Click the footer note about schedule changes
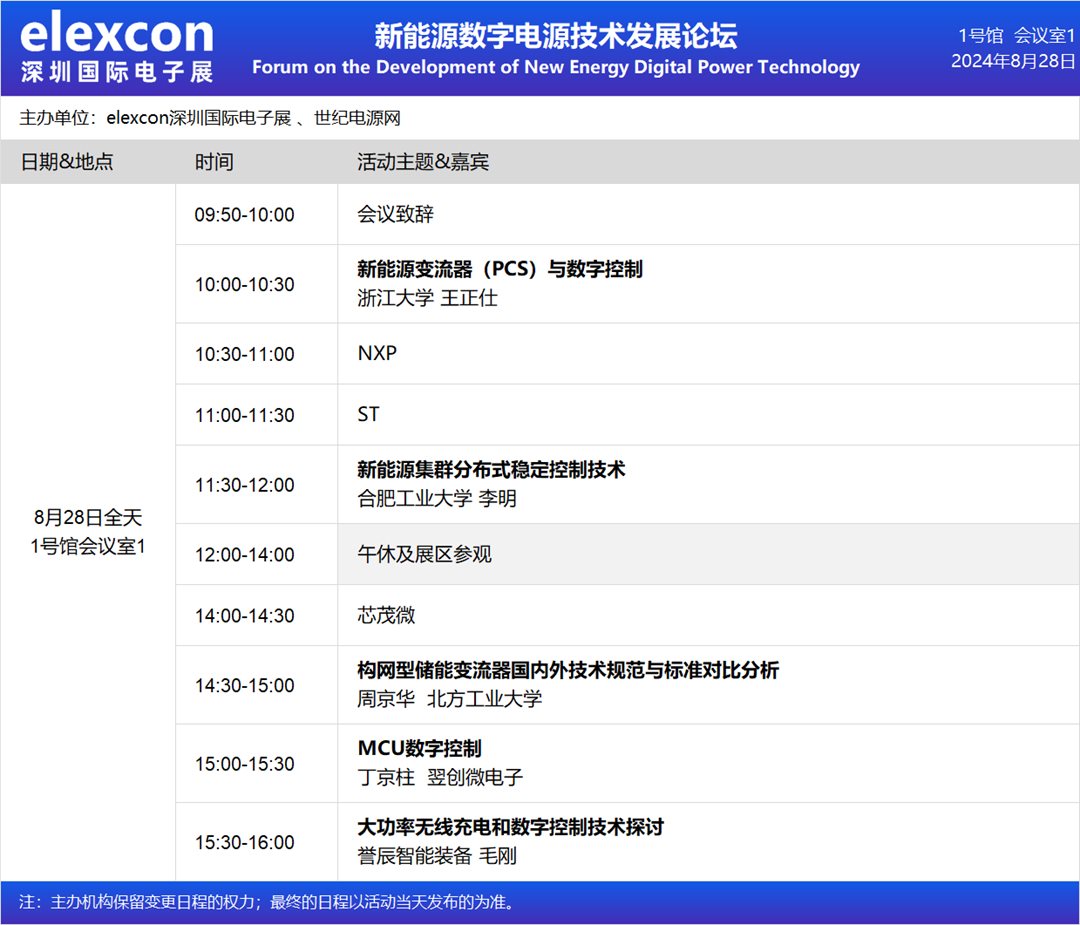 (x=267, y=902)
